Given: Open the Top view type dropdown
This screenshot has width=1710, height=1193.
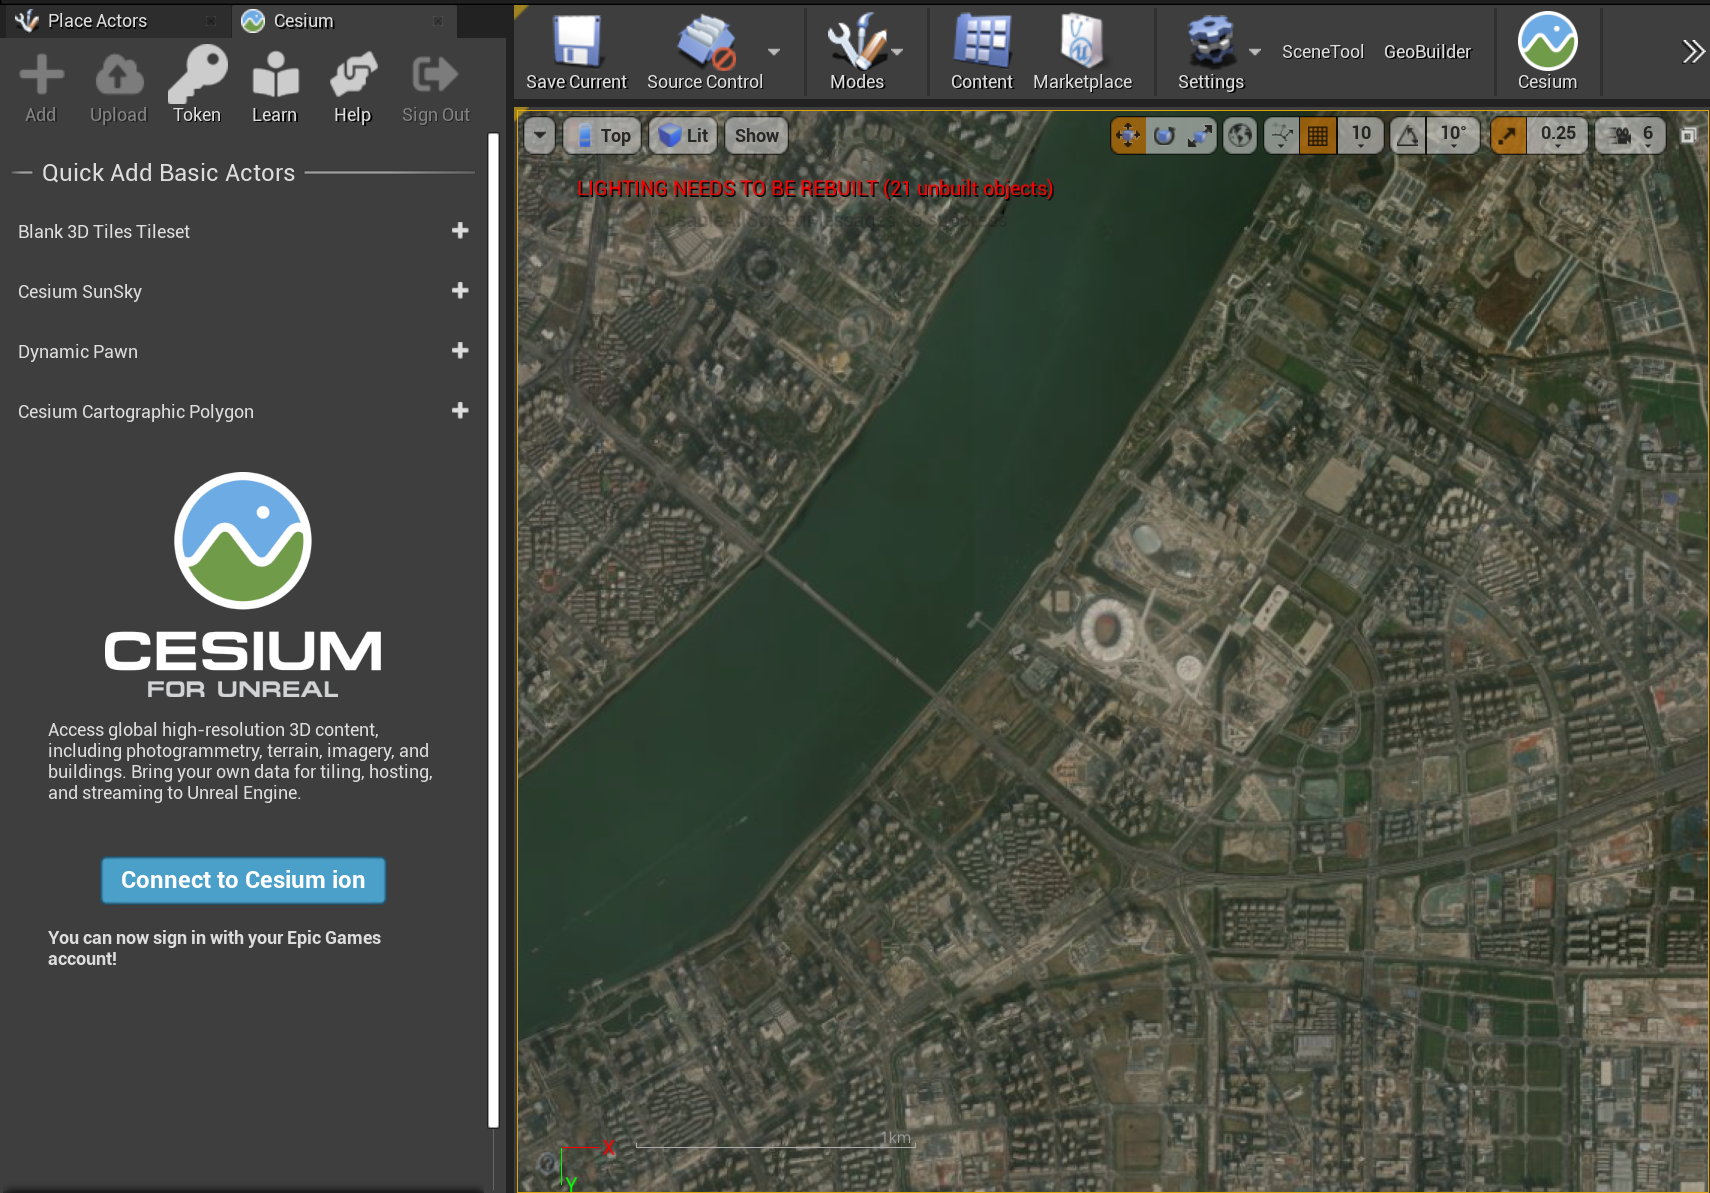Looking at the screenshot, I should [x=602, y=136].
